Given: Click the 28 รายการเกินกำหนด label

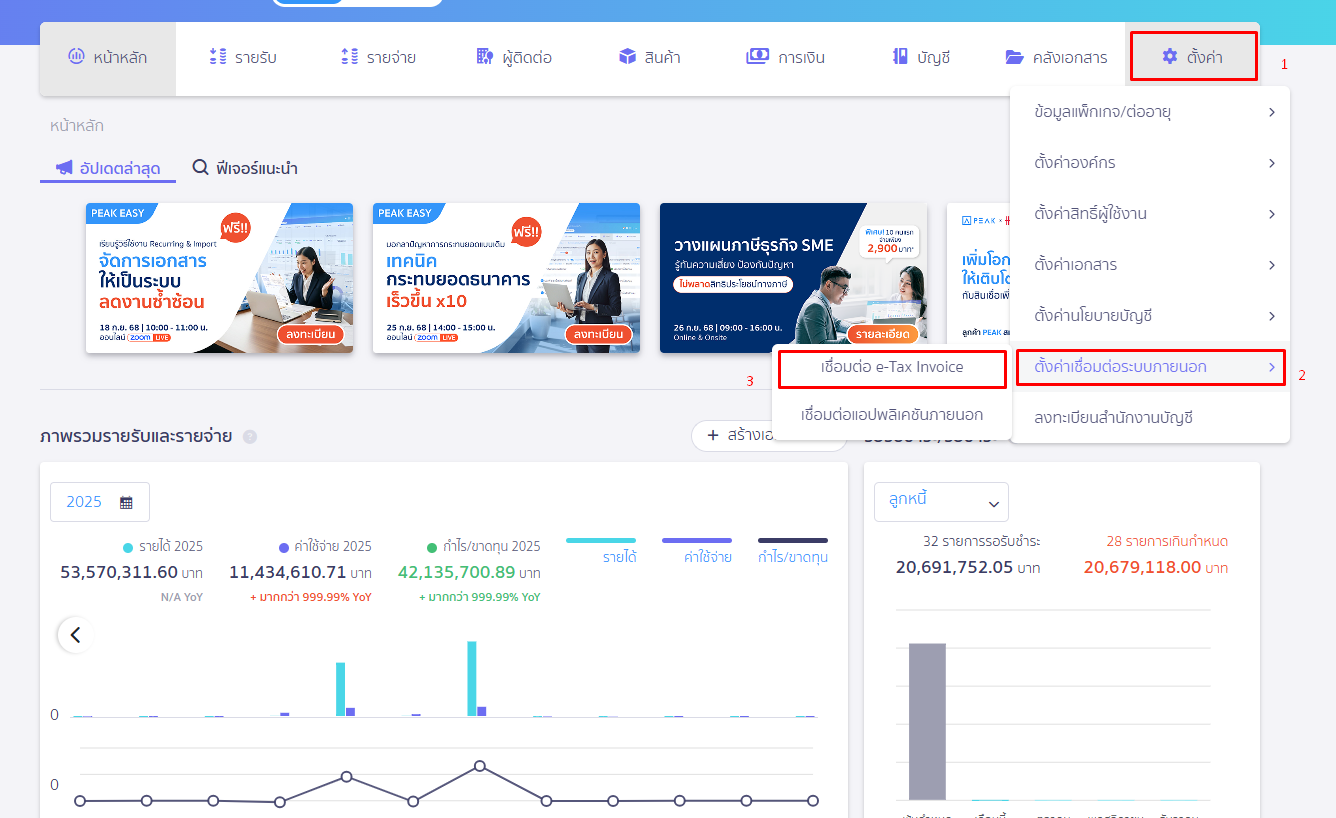Looking at the screenshot, I should (x=1167, y=541).
